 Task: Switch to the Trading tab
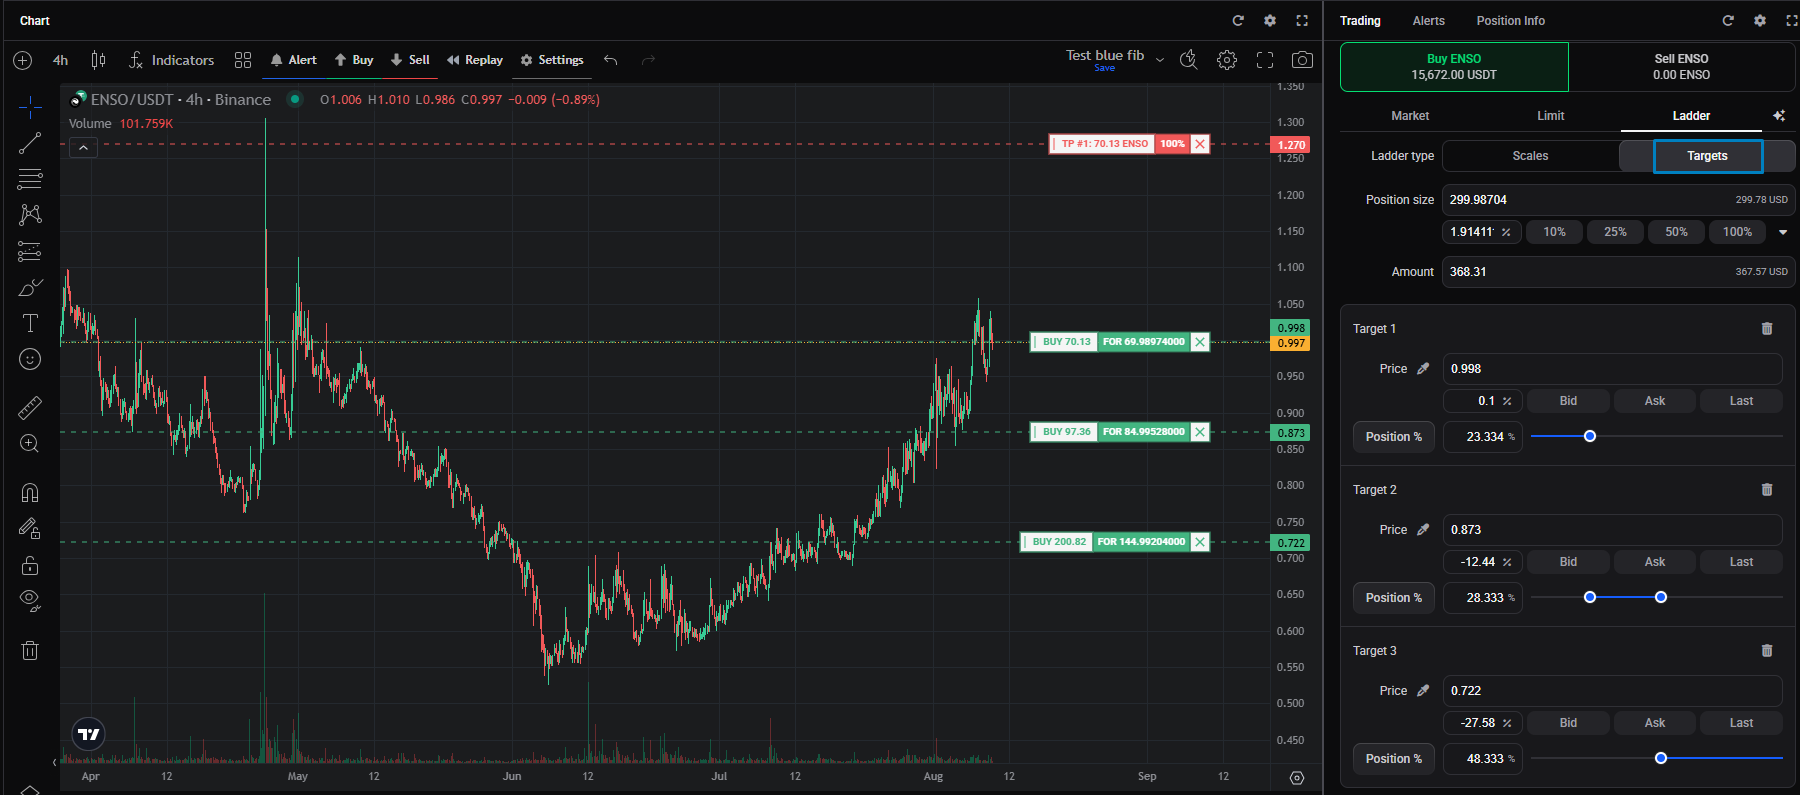pos(1360,20)
